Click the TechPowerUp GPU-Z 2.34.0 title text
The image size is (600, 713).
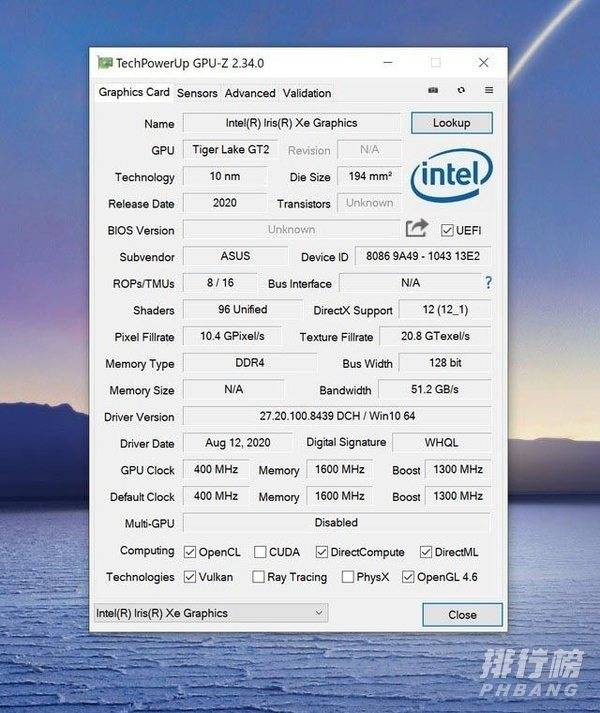coord(190,63)
